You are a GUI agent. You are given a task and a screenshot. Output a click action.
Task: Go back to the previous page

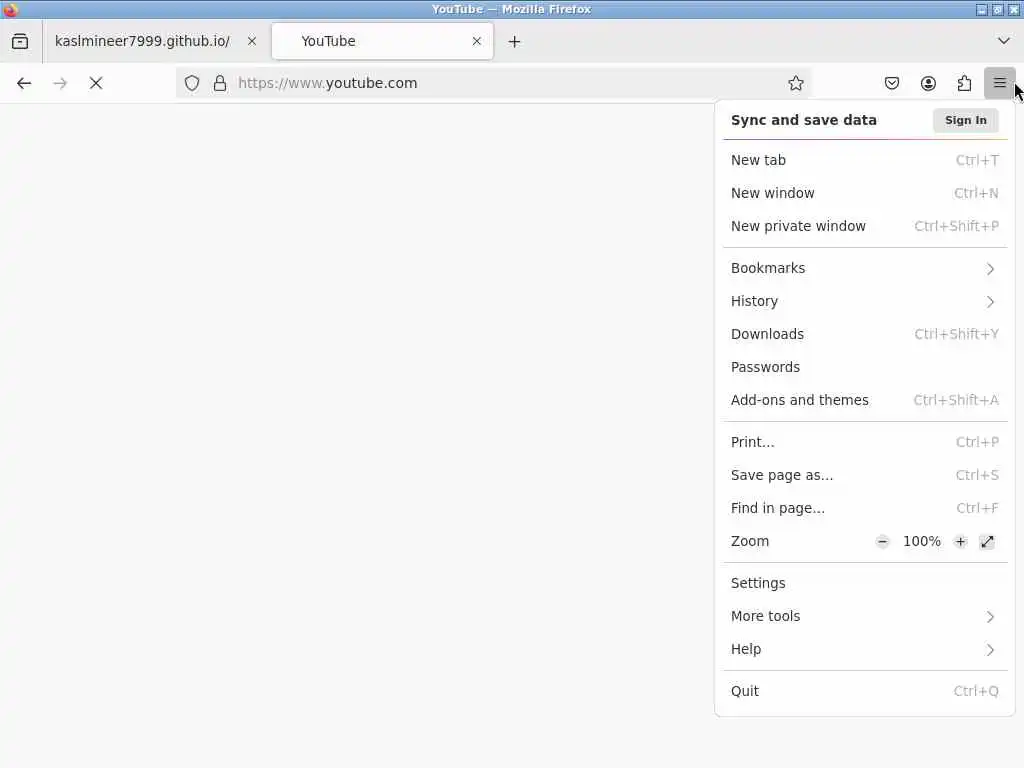click(x=24, y=83)
